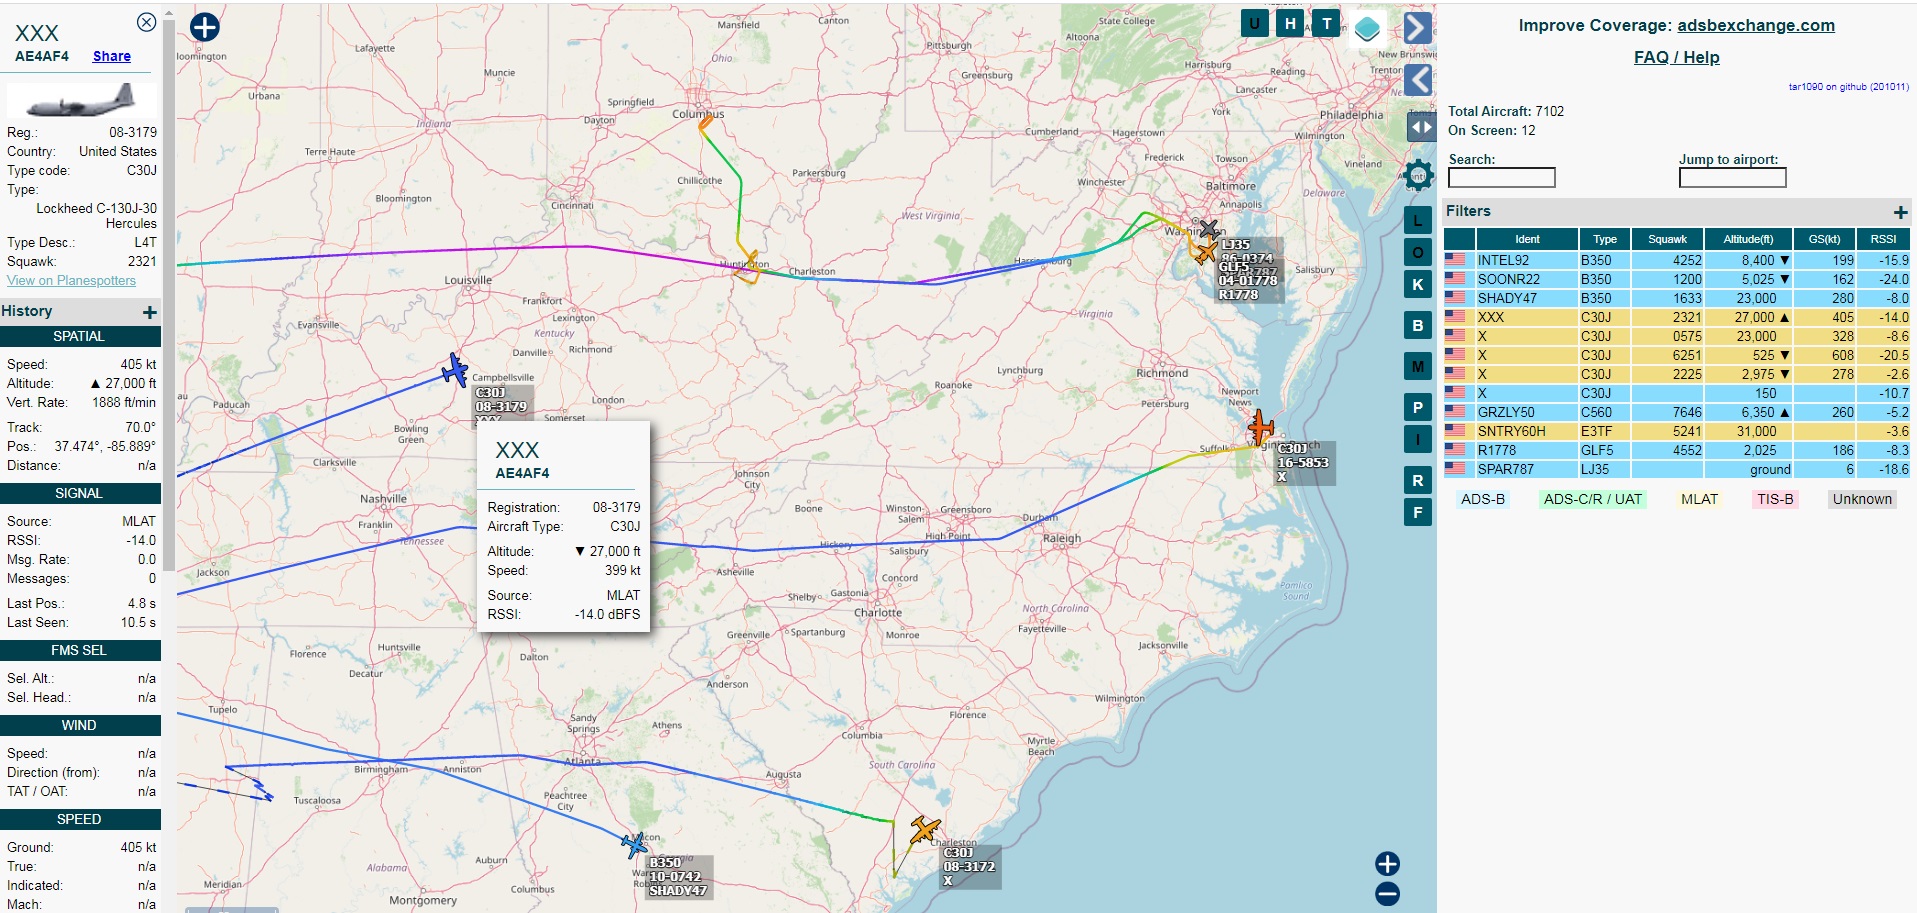1917x913 pixels.
Task: Select the B350 SHADY47 aircraft icon
Action: [634, 845]
